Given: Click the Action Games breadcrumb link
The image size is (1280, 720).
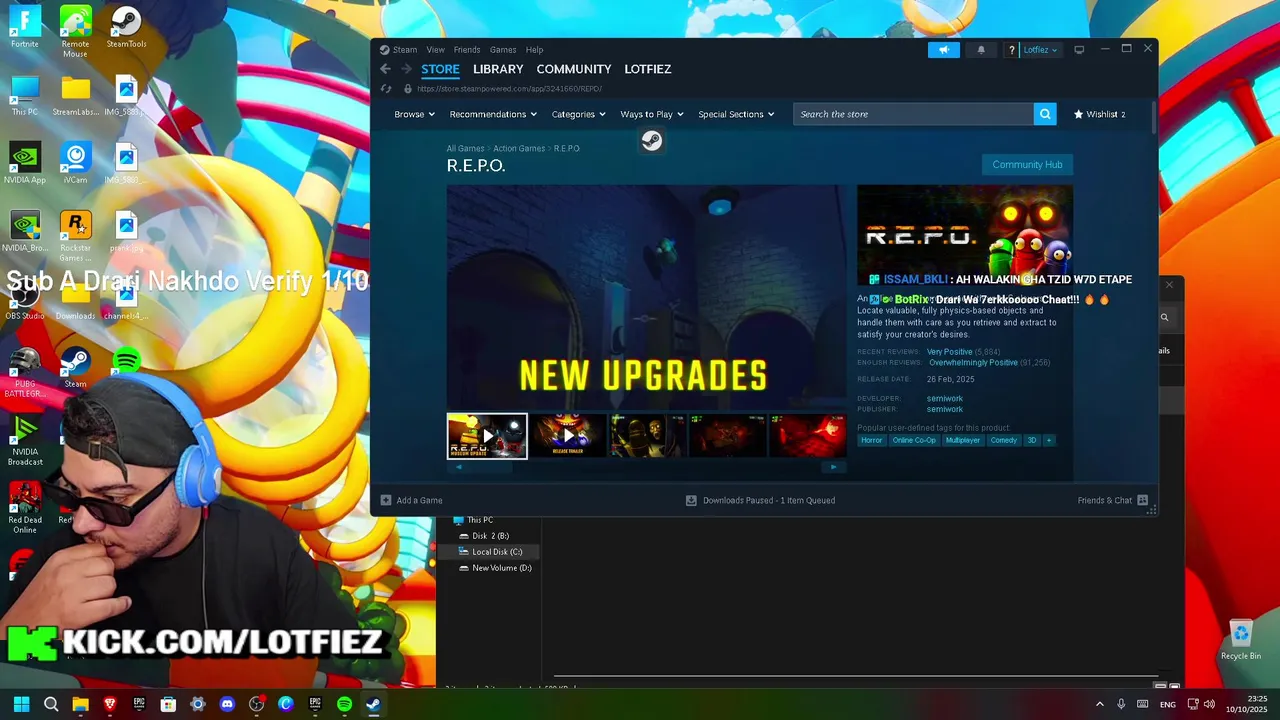Looking at the screenshot, I should tap(519, 149).
